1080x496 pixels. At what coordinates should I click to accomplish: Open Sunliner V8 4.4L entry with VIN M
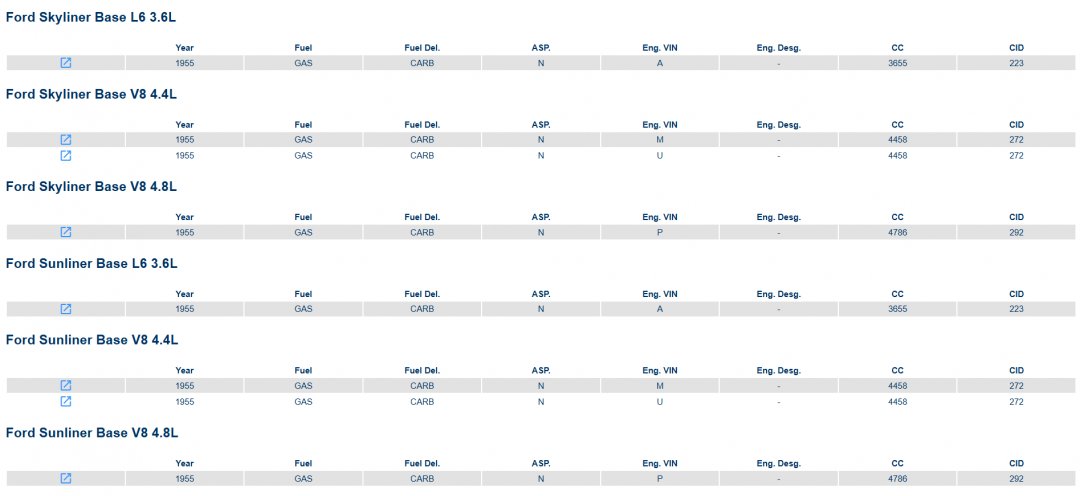(x=66, y=385)
